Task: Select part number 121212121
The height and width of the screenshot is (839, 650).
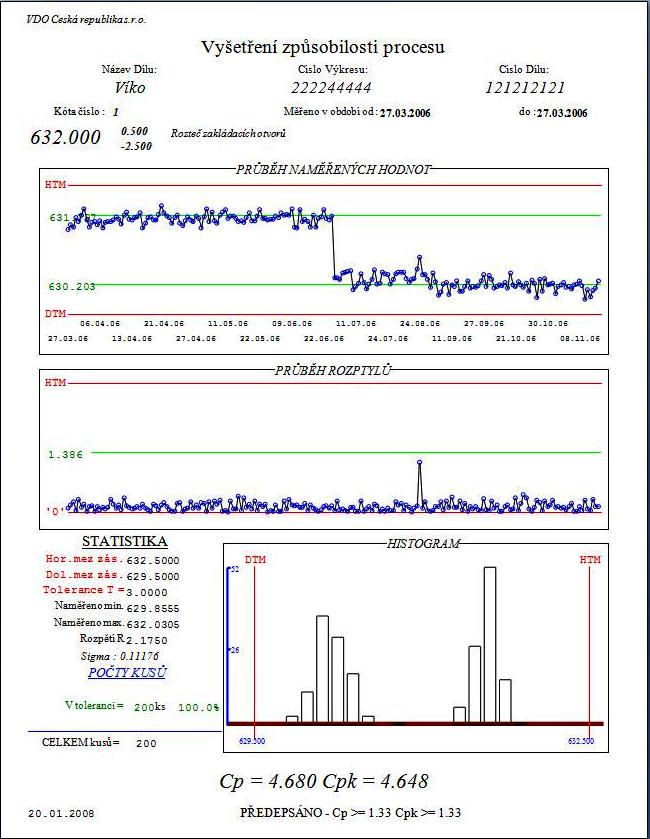Action: point(525,87)
